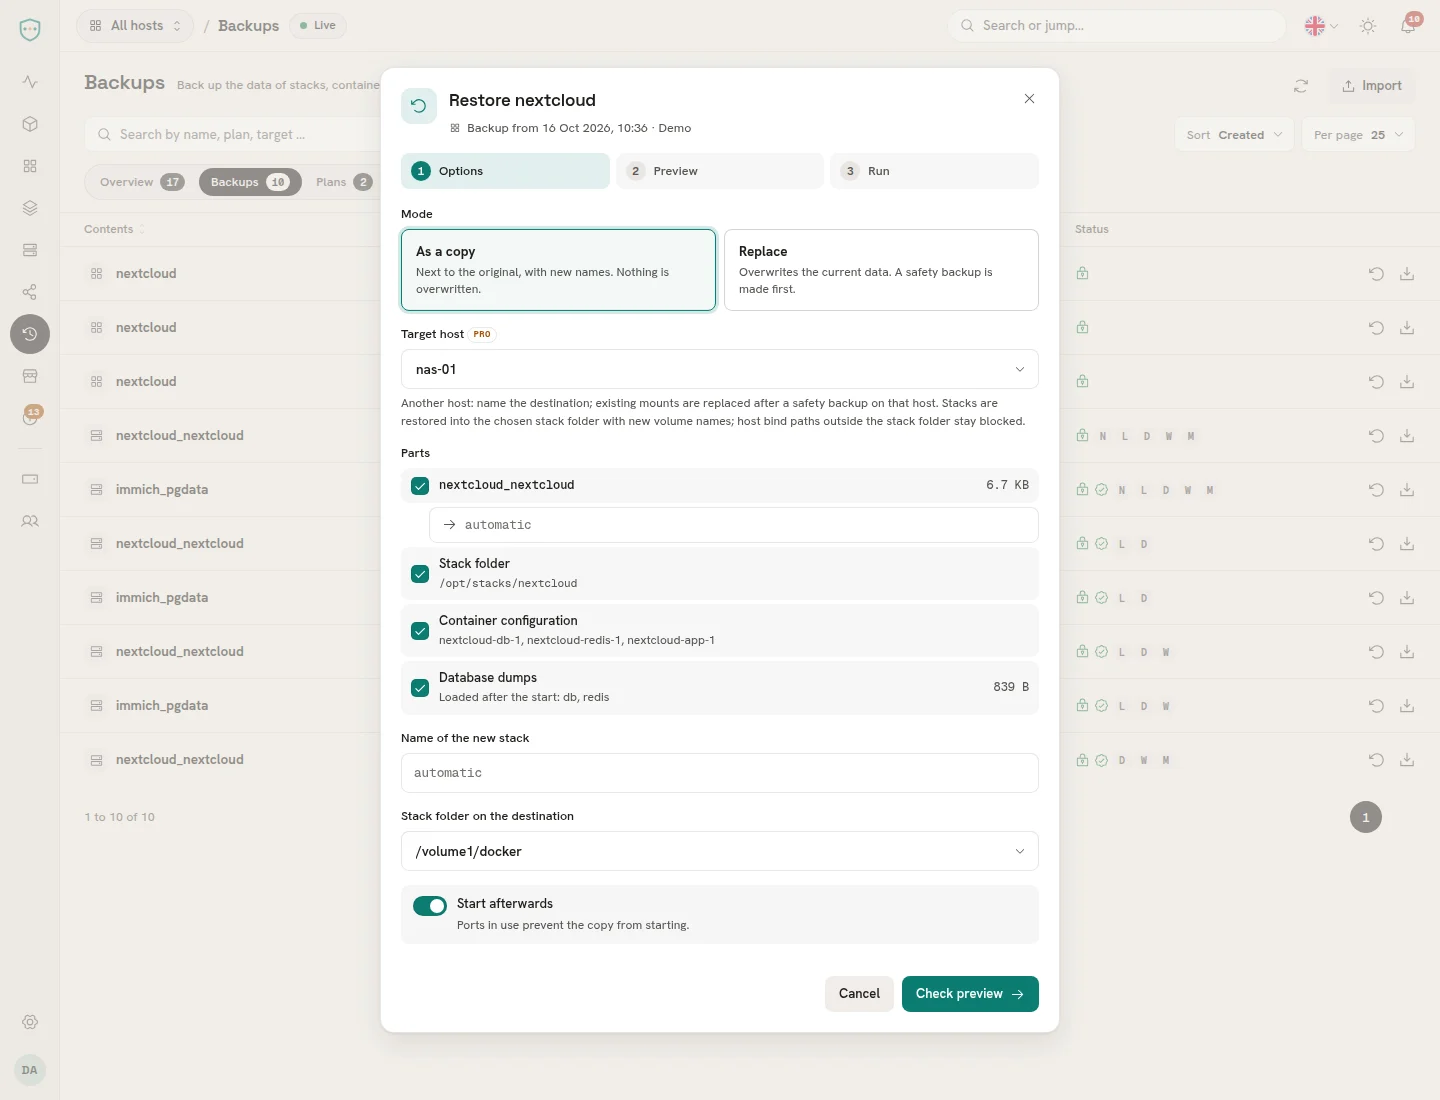
Task: Click the Check preview button
Action: point(970,994)
